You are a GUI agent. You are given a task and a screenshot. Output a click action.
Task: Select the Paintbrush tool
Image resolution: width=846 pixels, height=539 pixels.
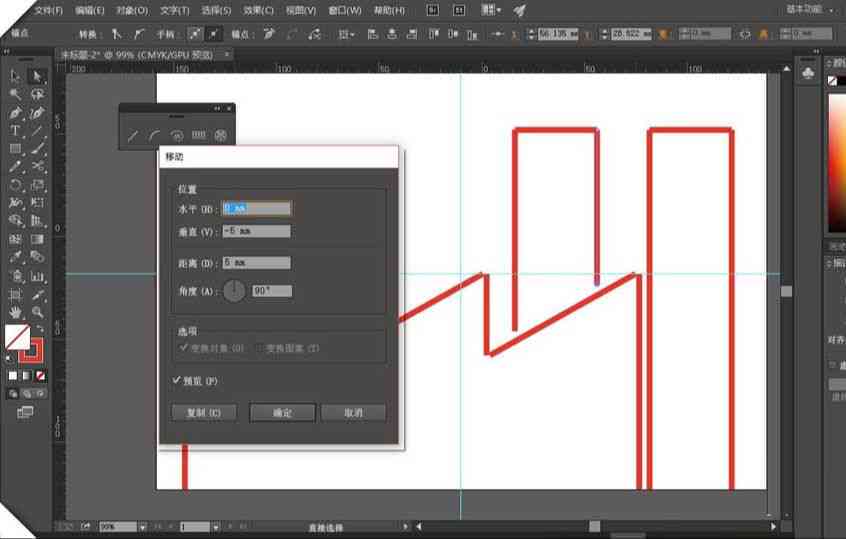click(x=37, y=148)
